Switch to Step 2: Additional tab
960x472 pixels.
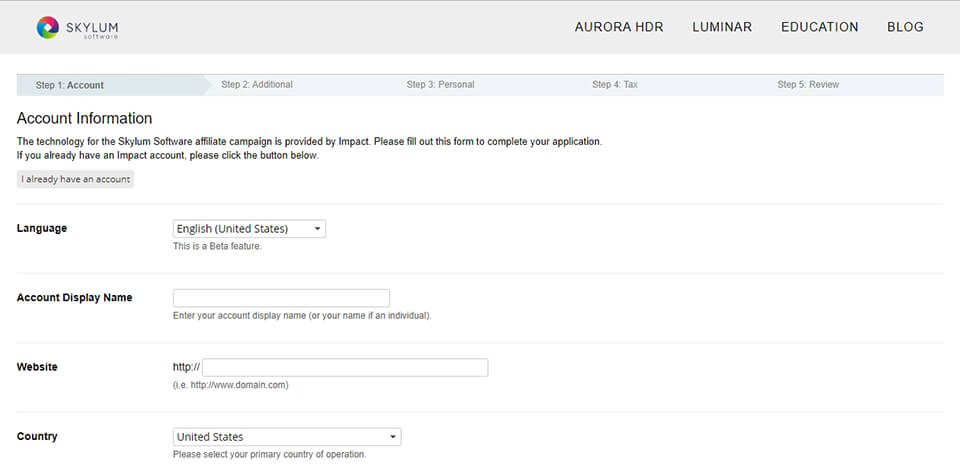click(257, 85)
